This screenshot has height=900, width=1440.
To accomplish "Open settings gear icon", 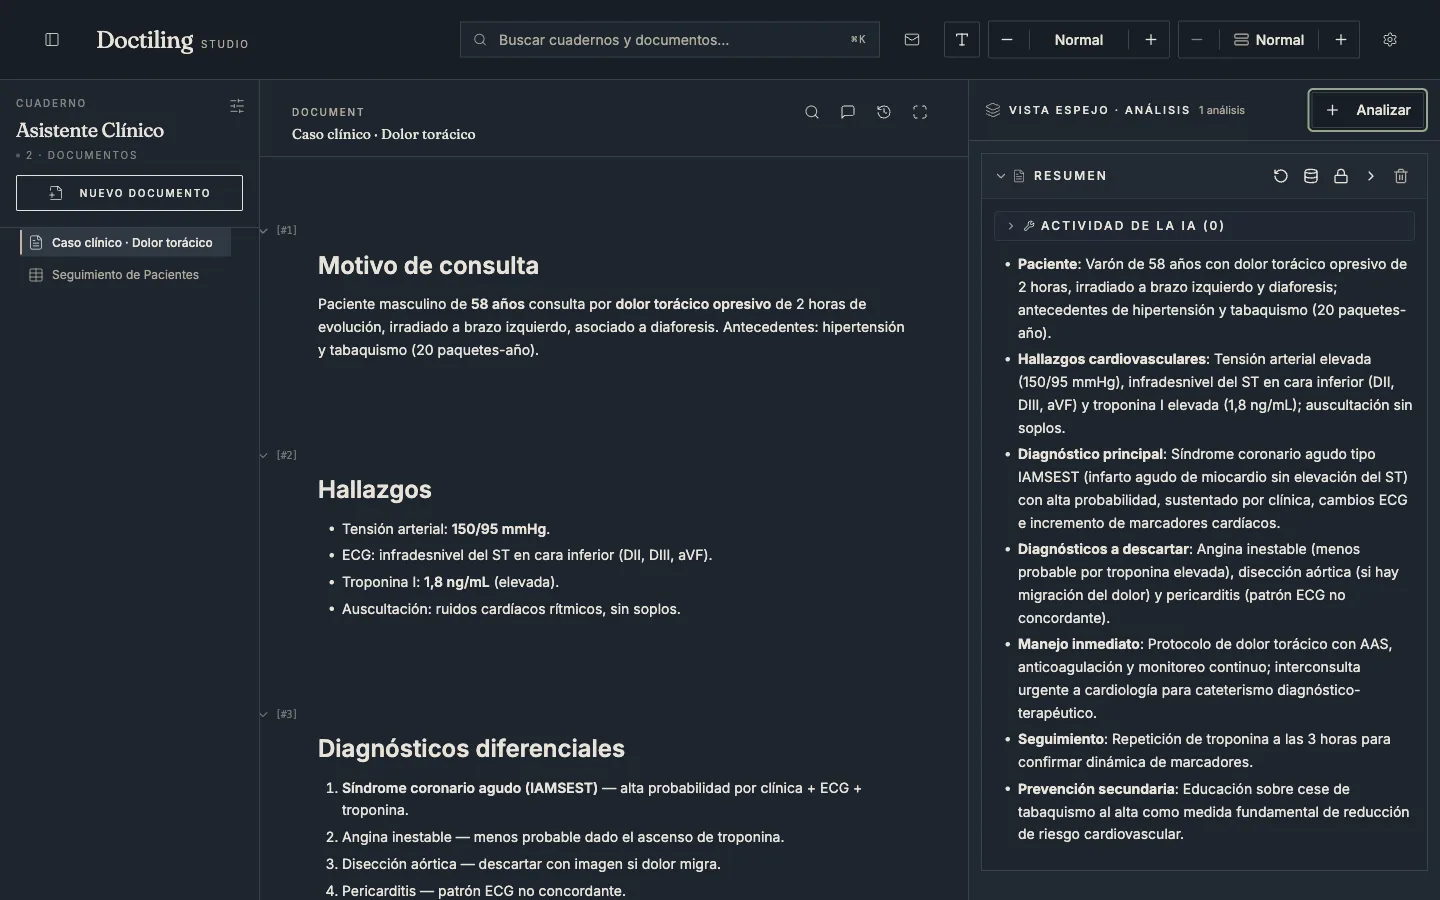I will (x=1390, y=40).
